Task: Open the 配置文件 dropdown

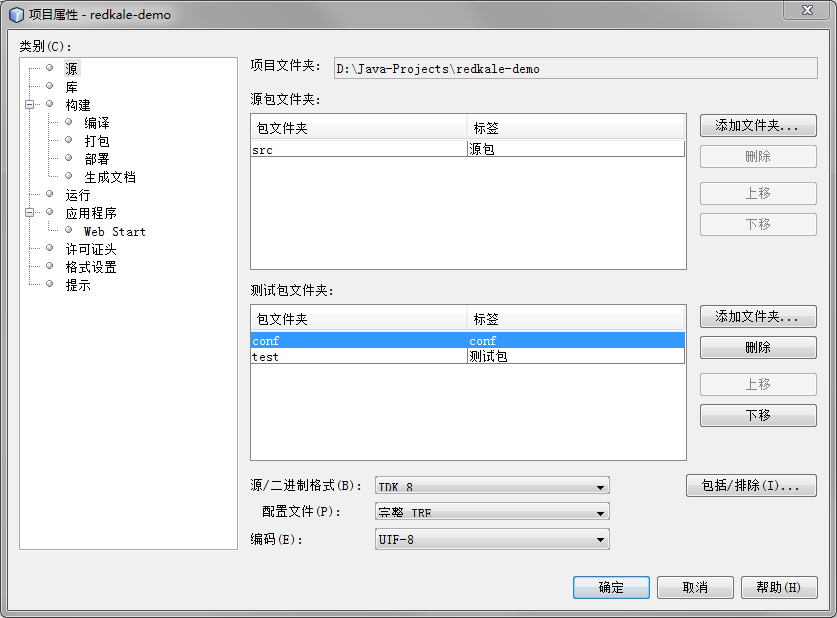Action: tap(491, 512)
